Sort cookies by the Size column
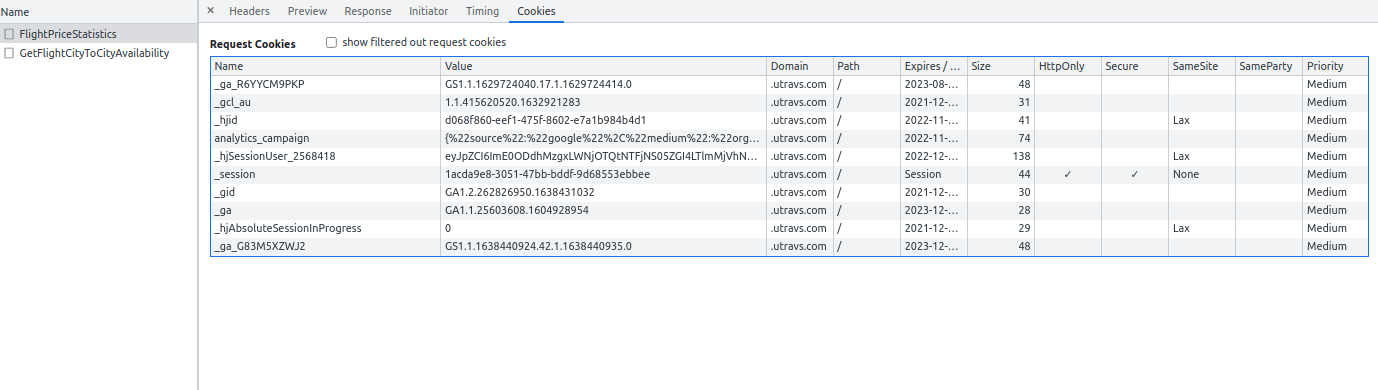This screenshot has width=1378, height=390. (x=1001, y=66)
